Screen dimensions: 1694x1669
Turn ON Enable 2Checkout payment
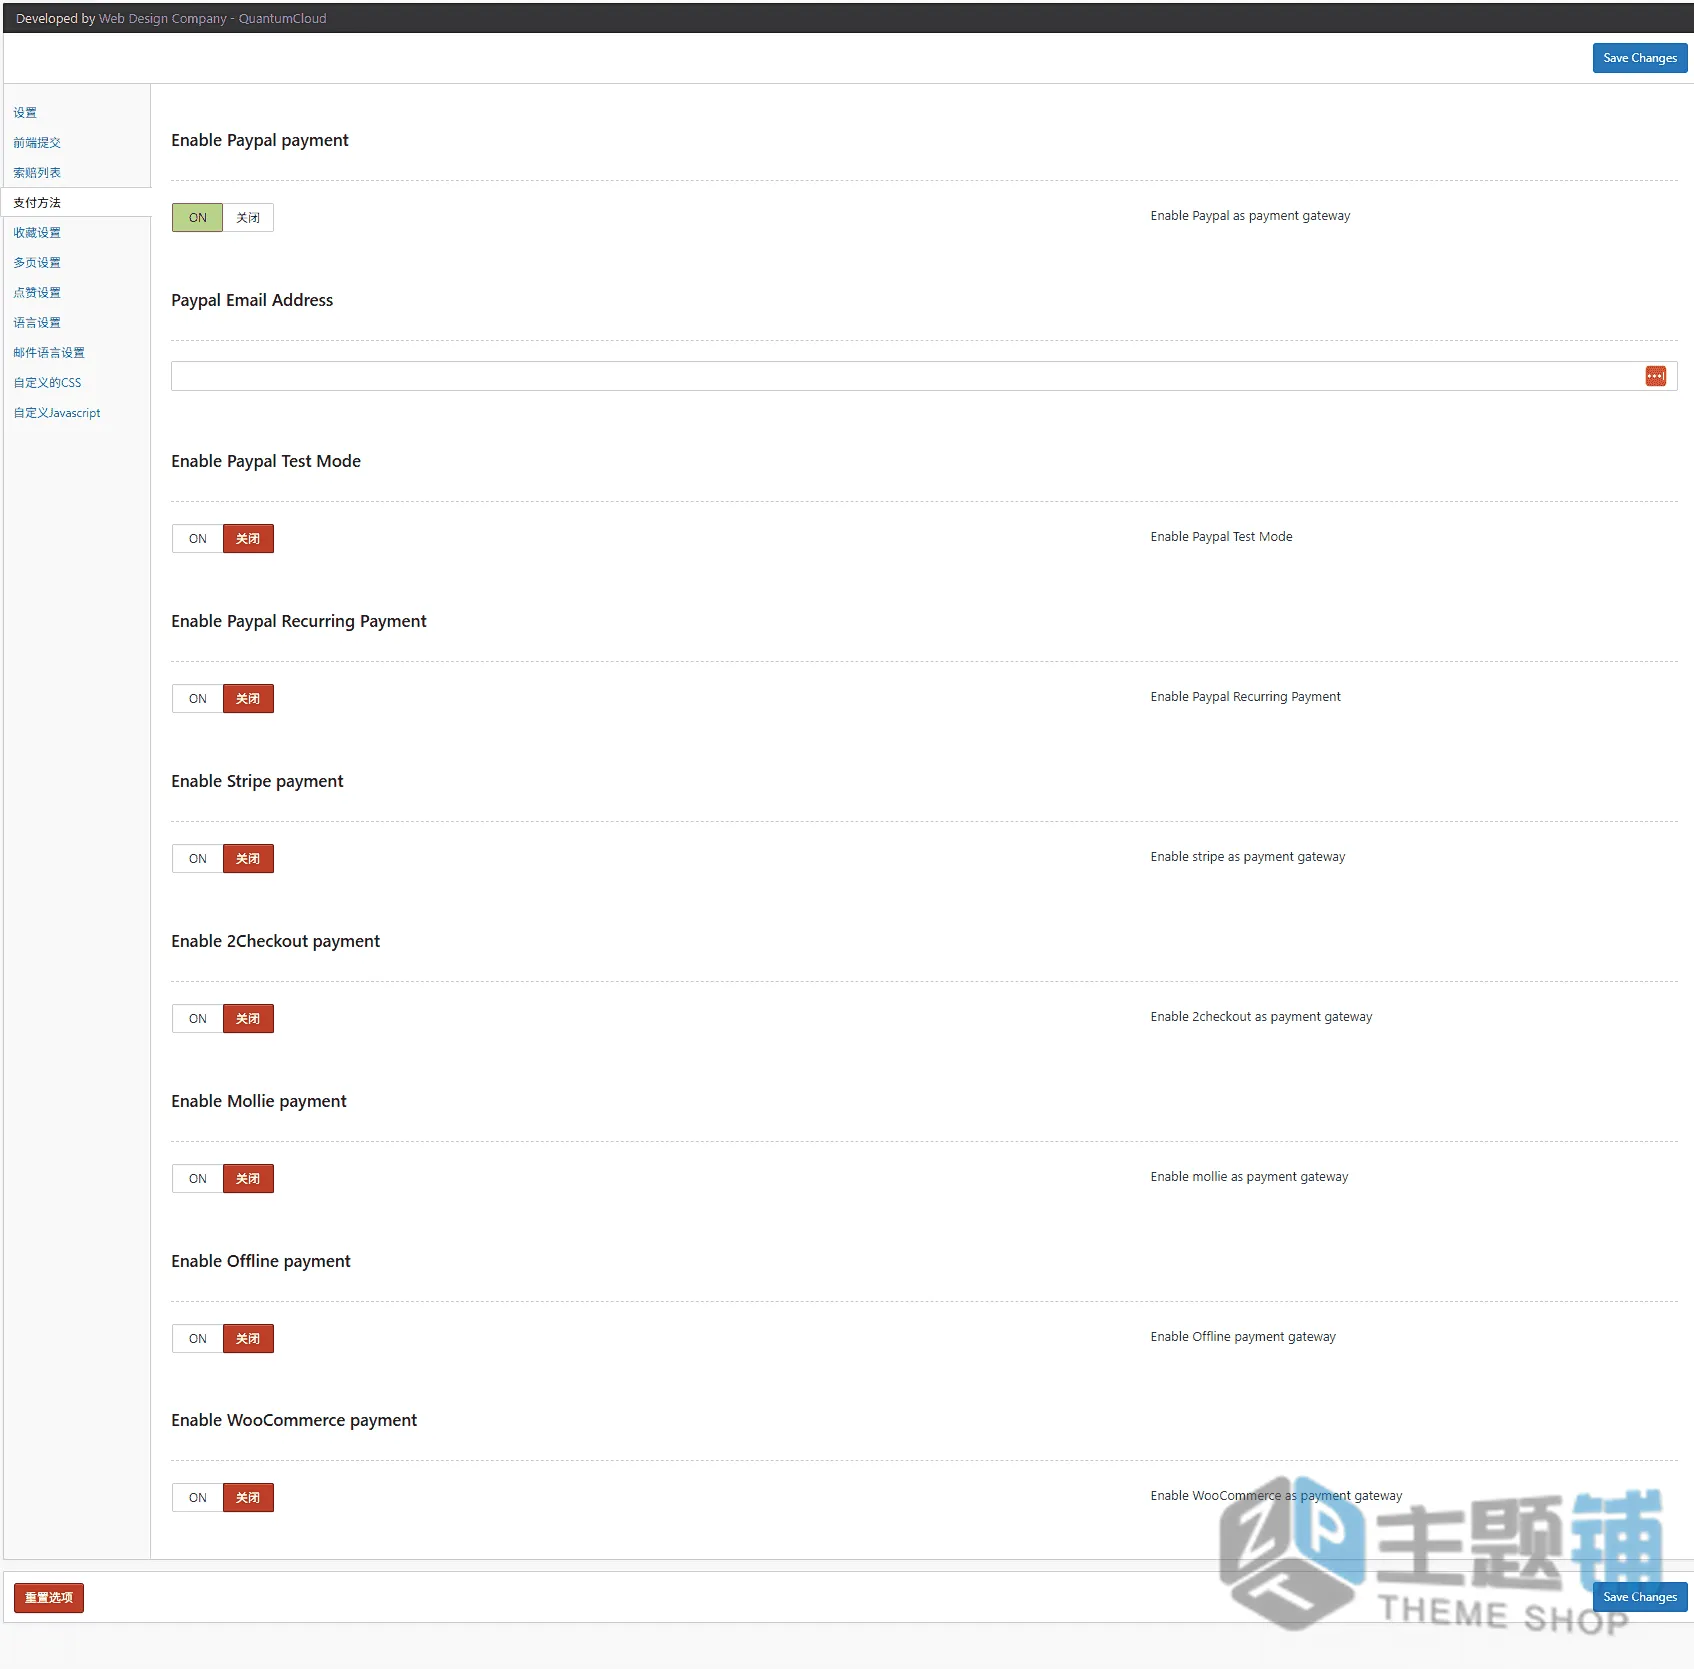pos(197,1019)
